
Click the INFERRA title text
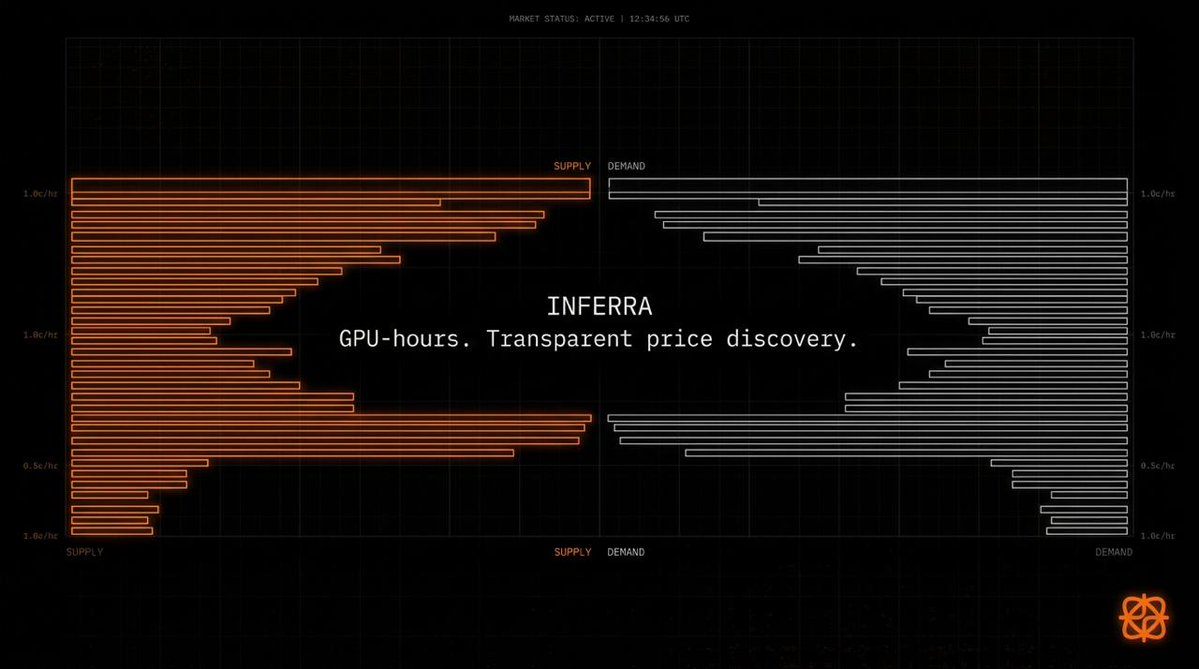[600, 306]
